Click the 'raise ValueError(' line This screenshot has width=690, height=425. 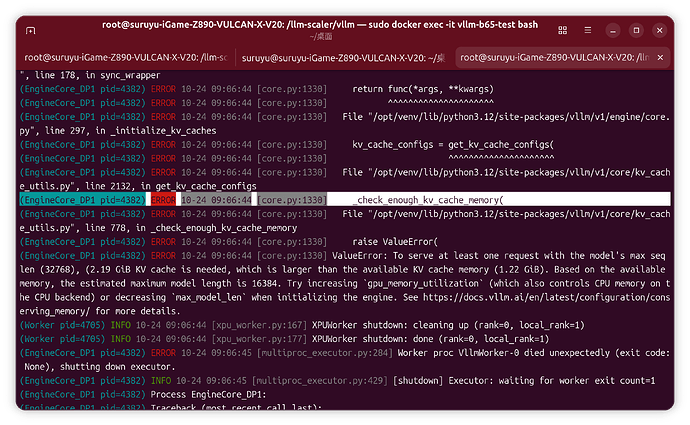point(395,242)
